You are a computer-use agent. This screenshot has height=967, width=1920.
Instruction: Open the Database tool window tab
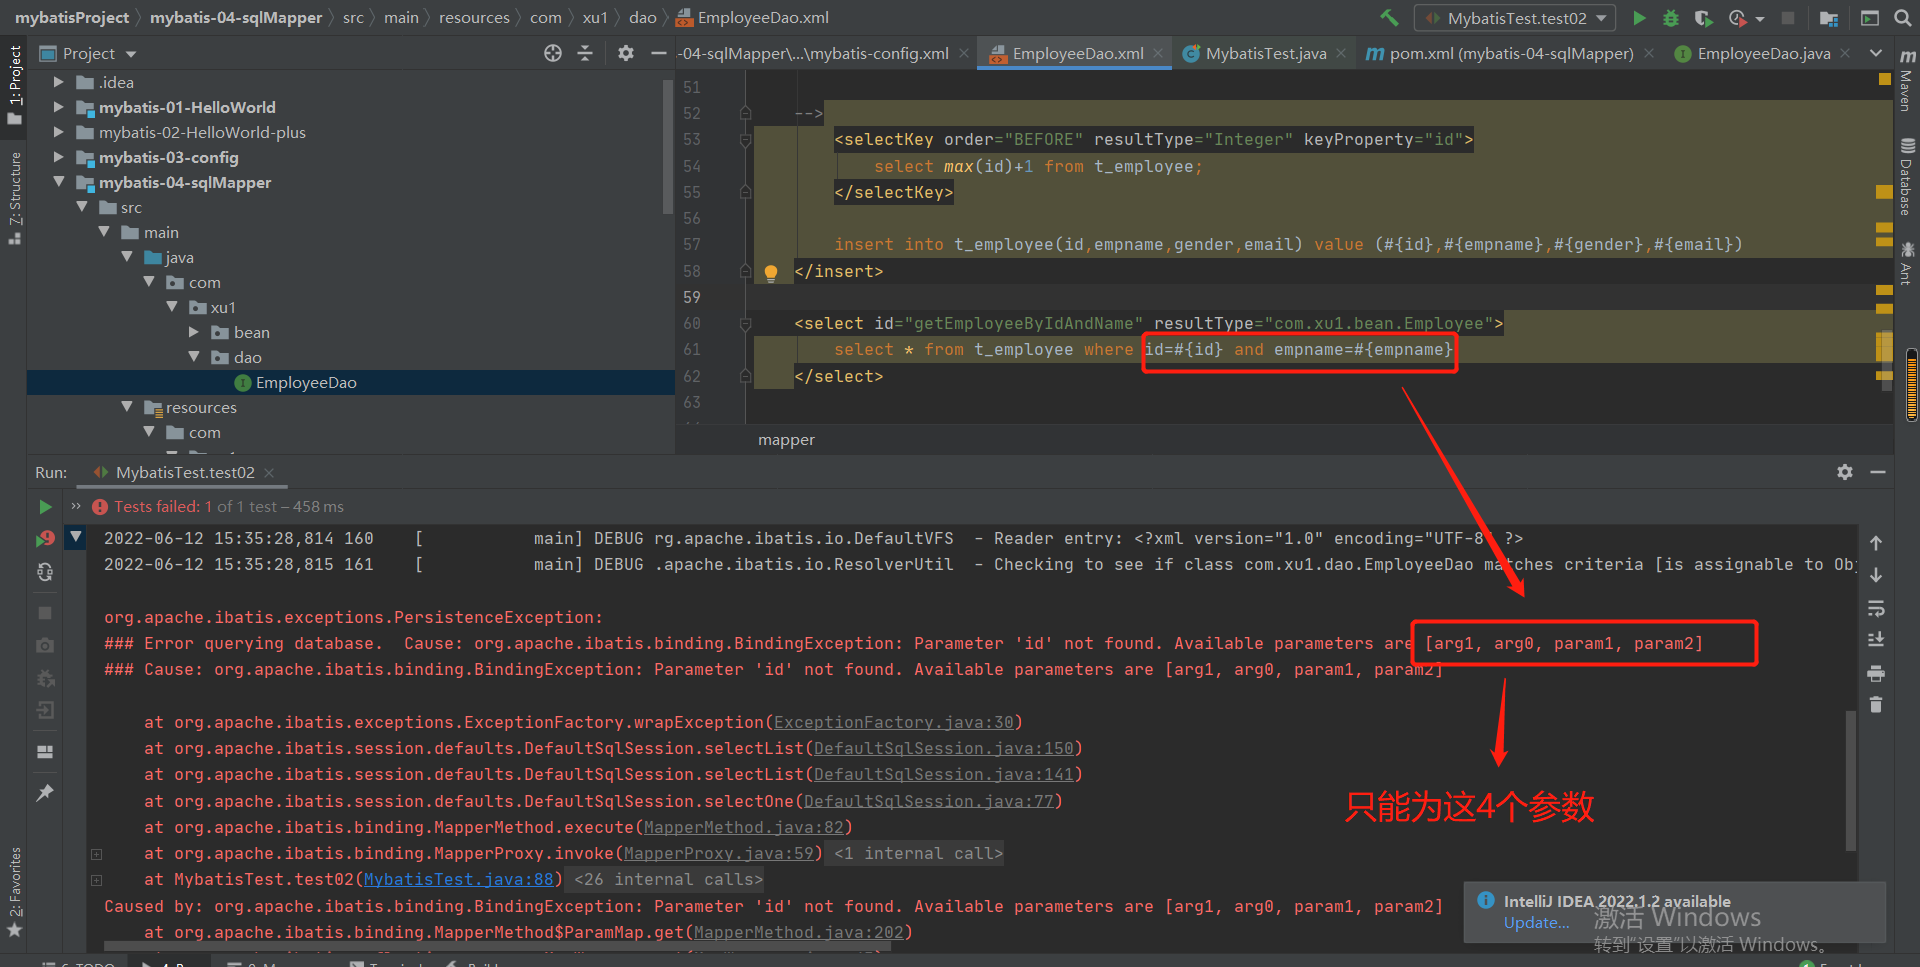(x=1907, y=177)
